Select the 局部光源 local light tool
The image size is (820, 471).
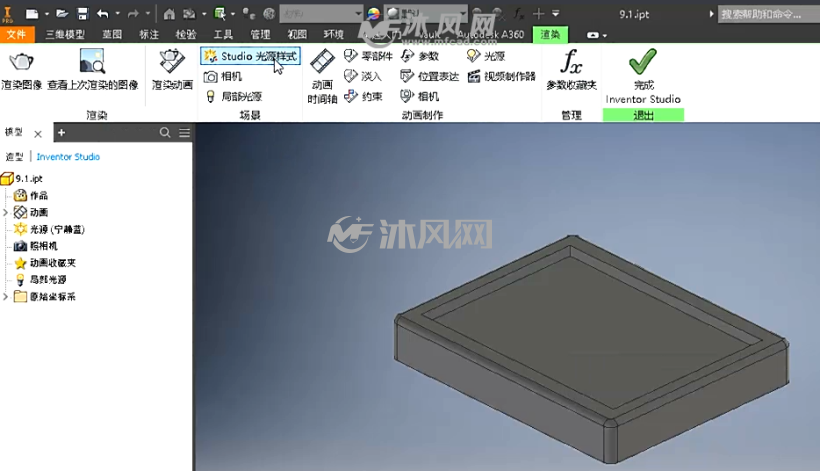tap(233, 97)
